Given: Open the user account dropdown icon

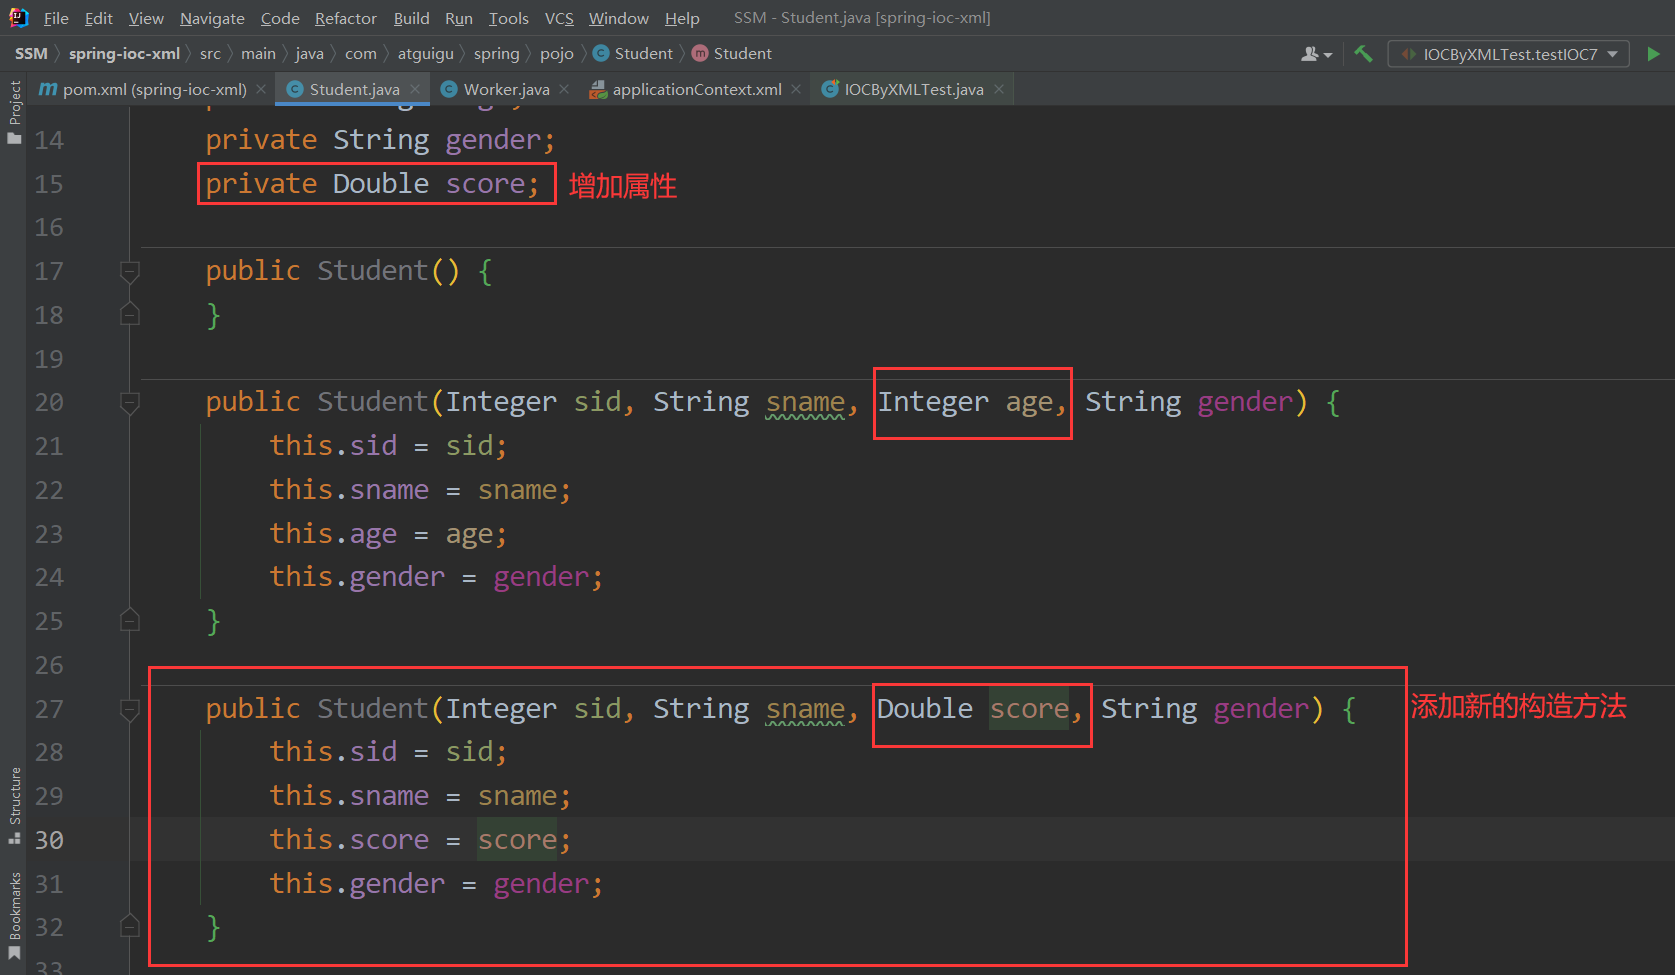Looking at the screenshot, I should [x=1316, y=54].
